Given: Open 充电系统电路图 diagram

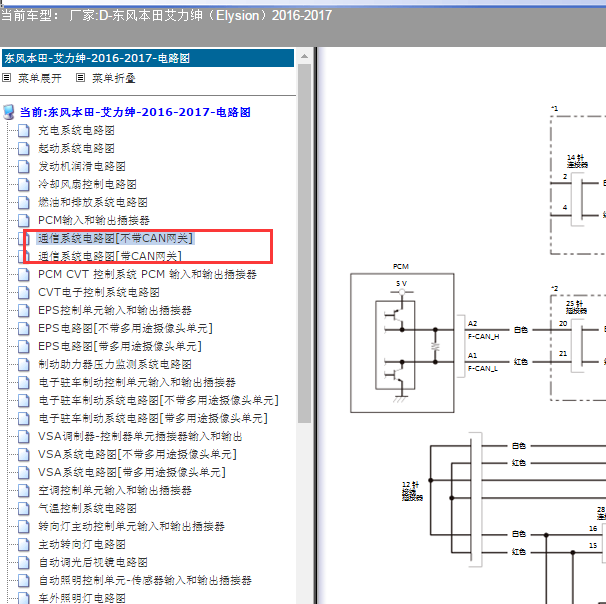Looking at the screenshot, I should coord(76,131).
